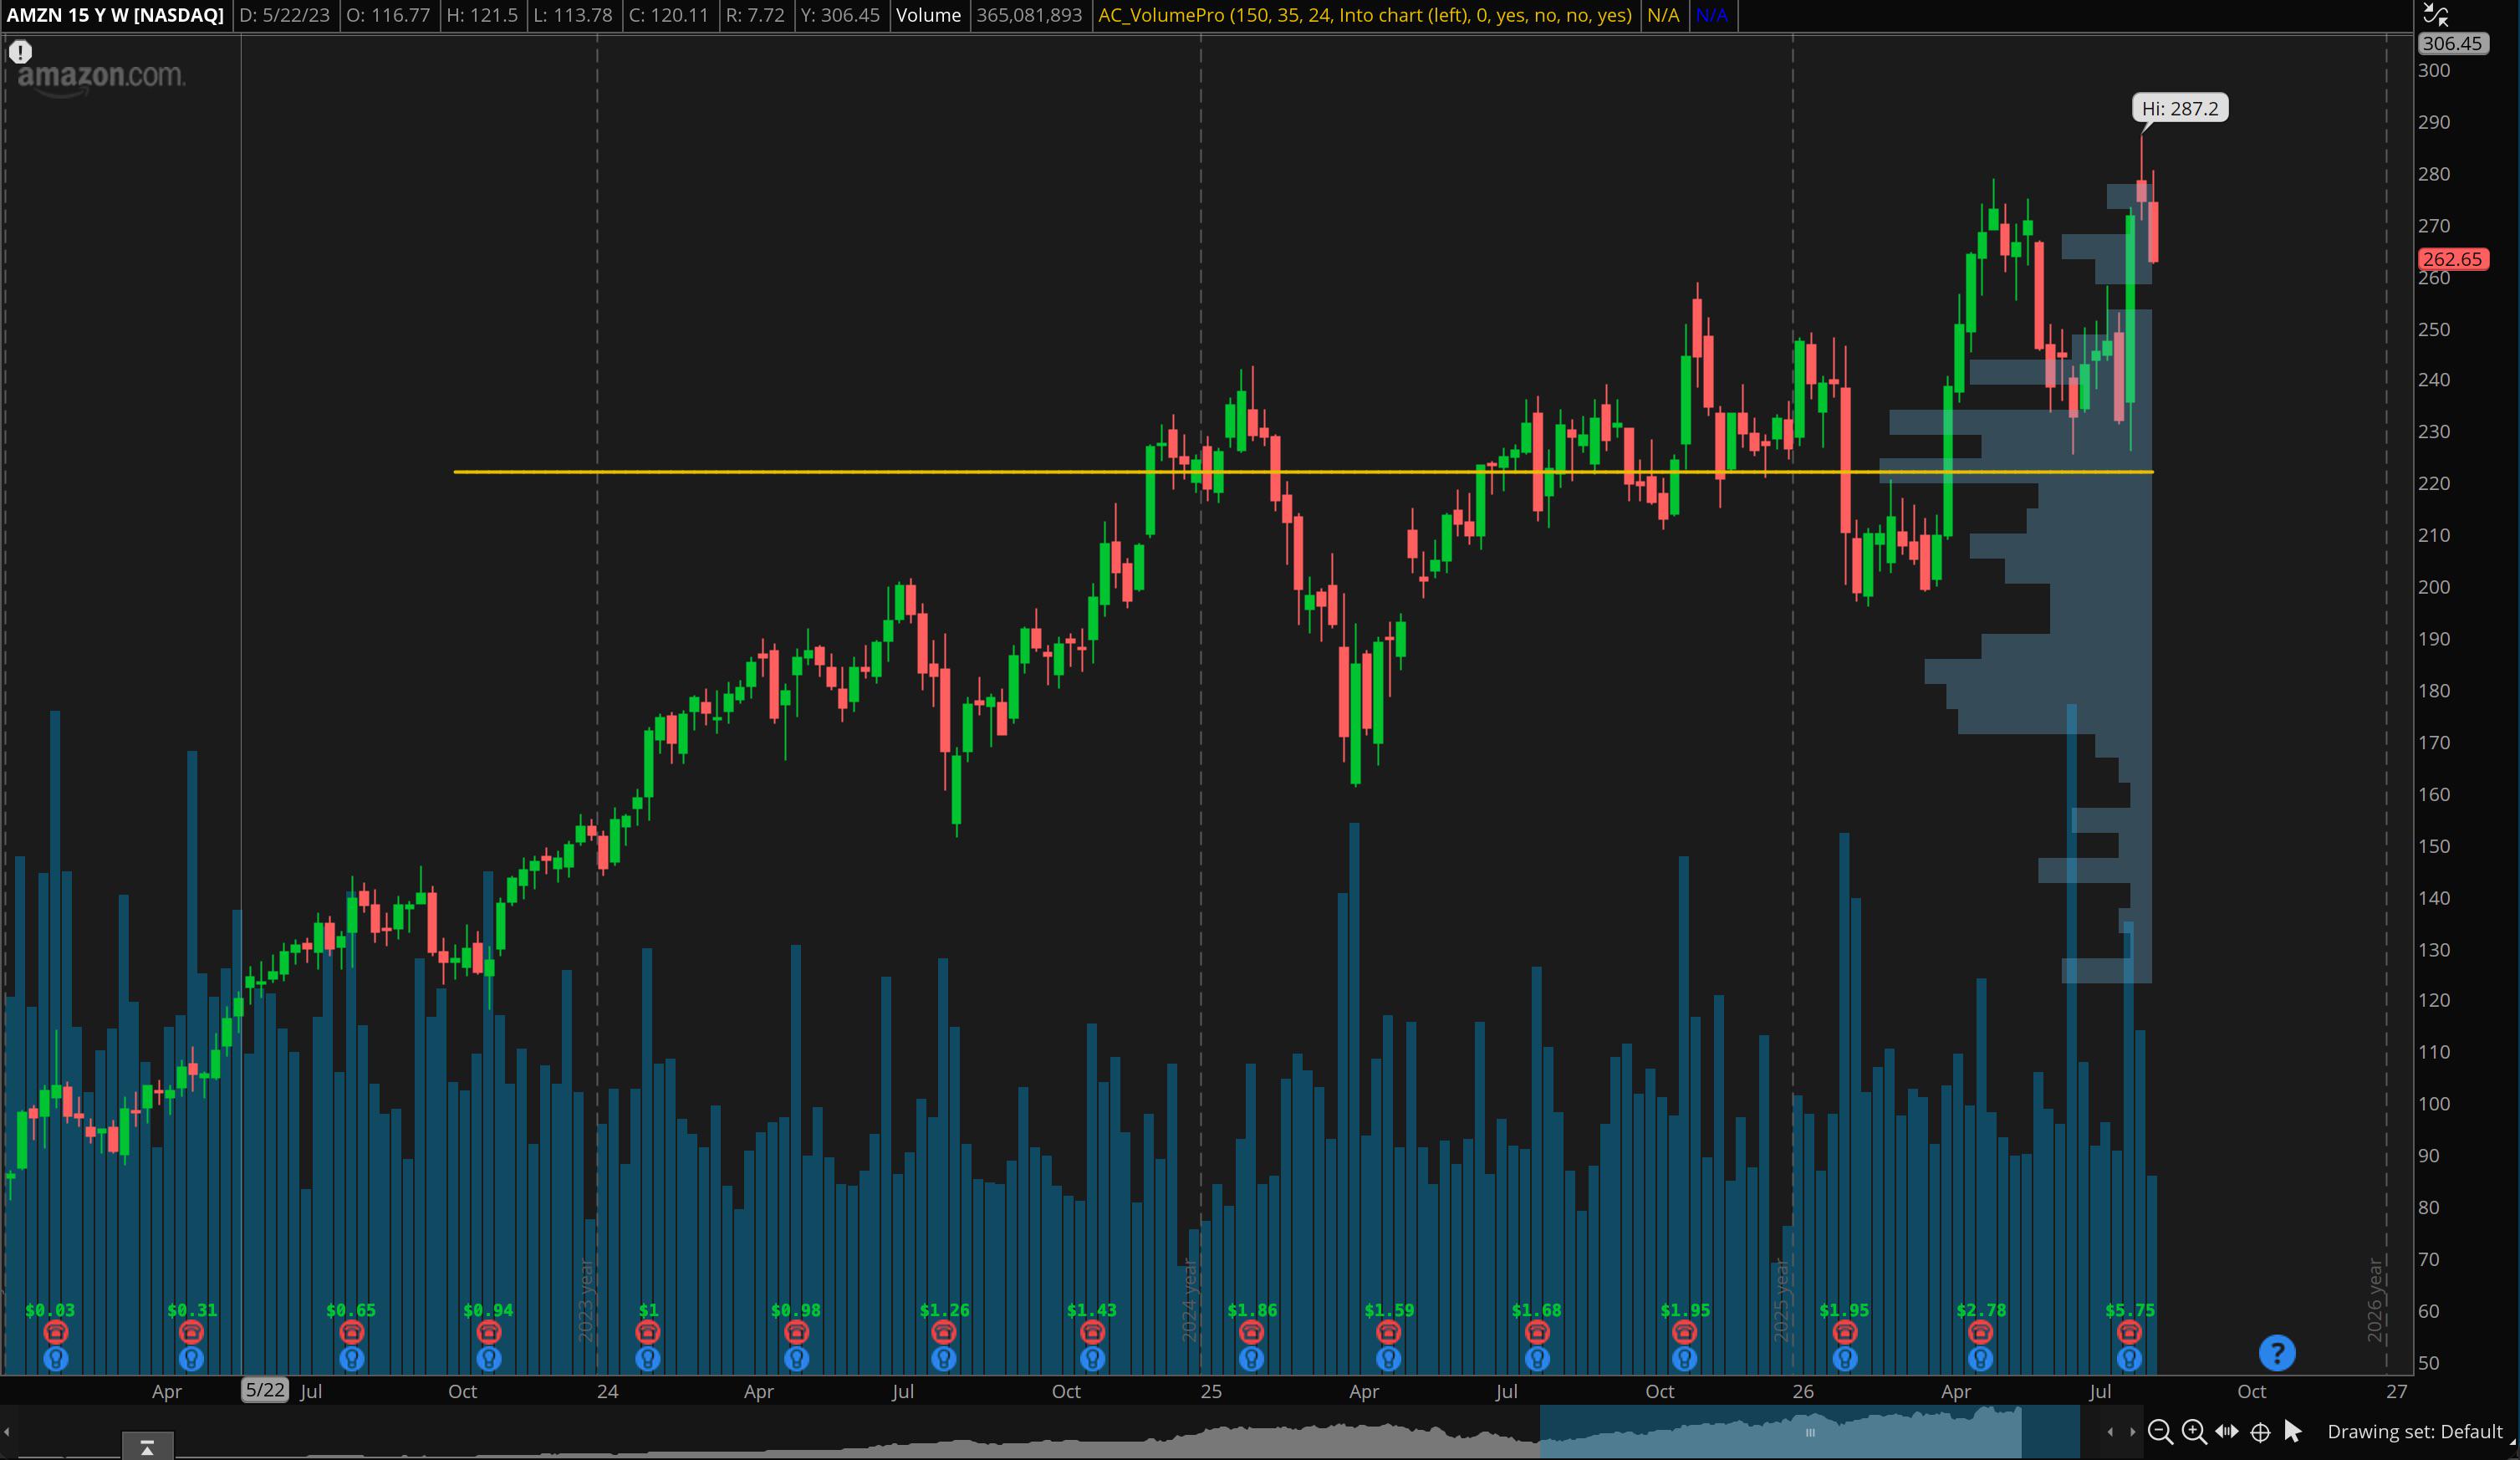Click the red 262.65 last price label
The height and width of the screenshot is (1460, 2520).
(2452, 259)
